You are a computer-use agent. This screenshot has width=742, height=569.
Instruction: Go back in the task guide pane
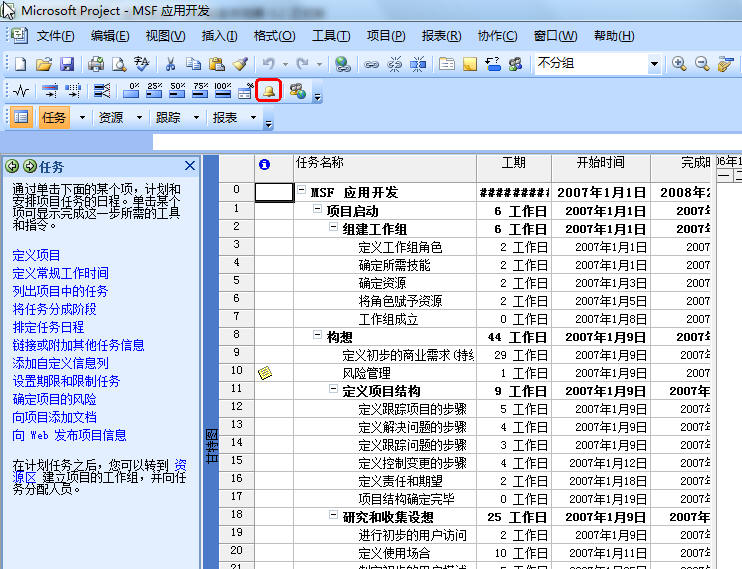tap(12, 166)
